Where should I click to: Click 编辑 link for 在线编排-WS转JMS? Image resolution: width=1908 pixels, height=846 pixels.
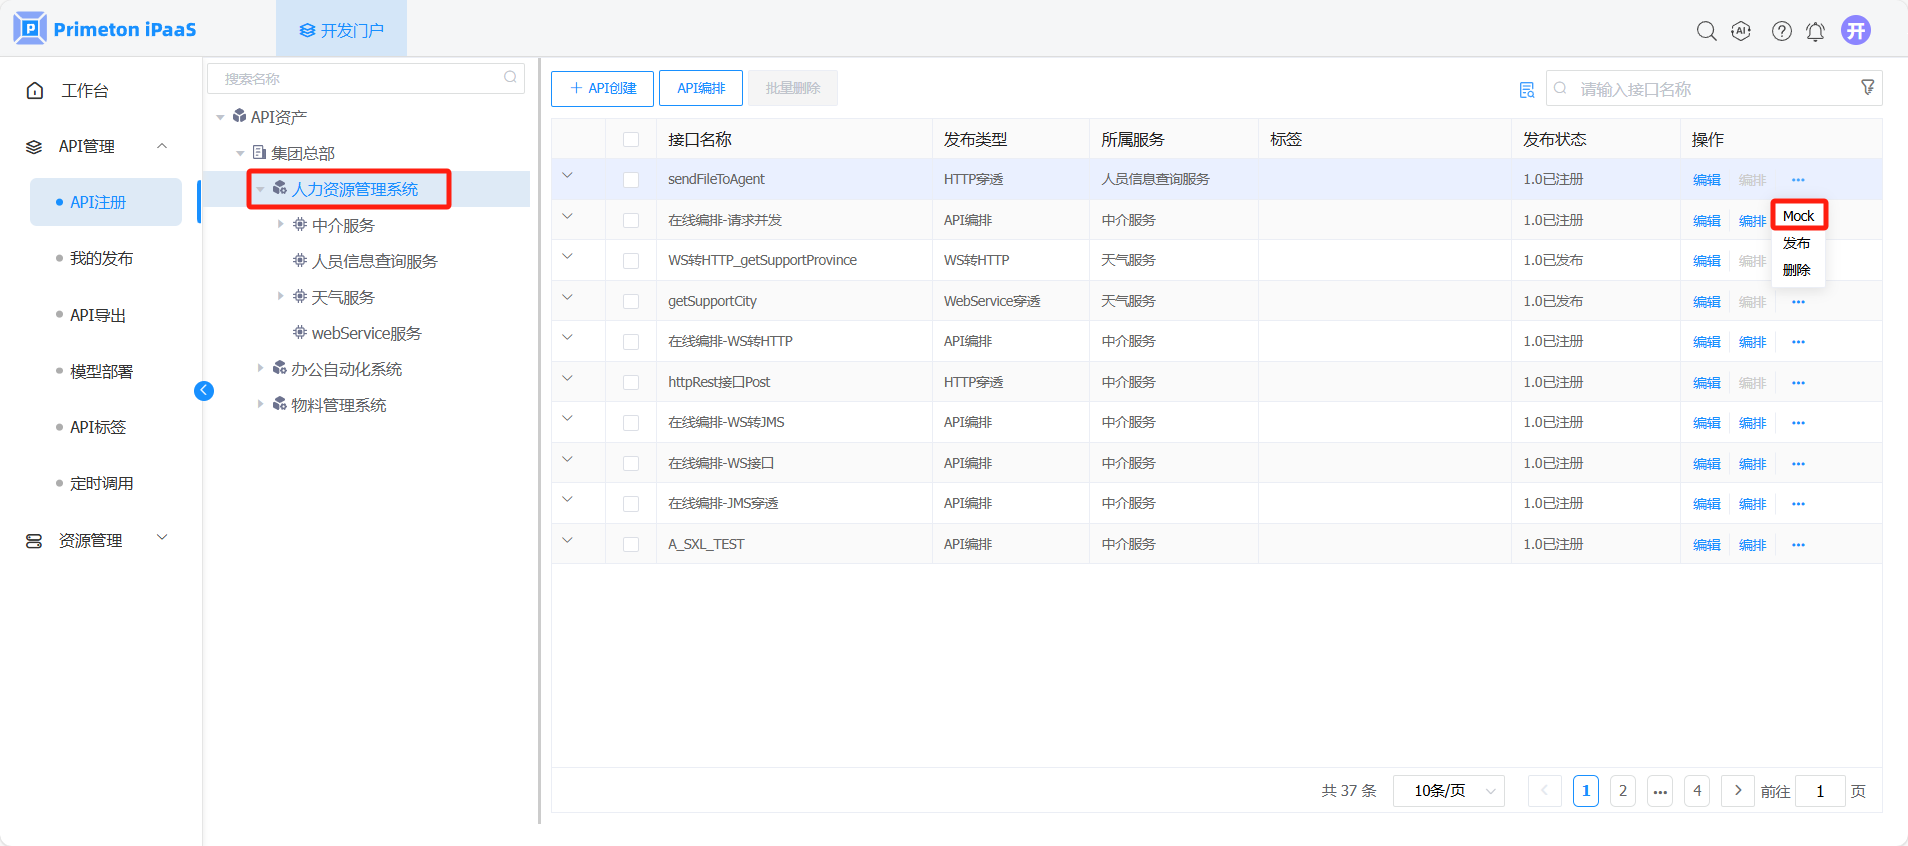tap(1706, 423)
